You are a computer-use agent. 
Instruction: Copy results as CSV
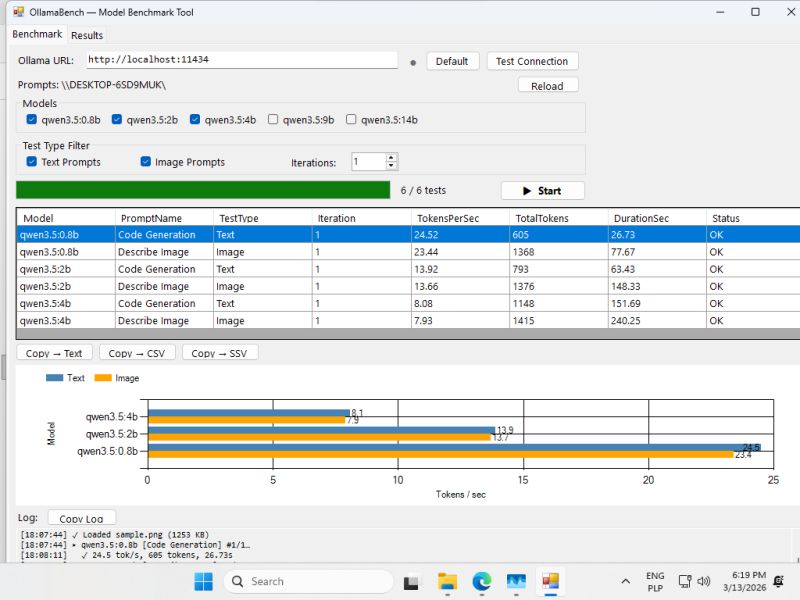(x=137, y=353)
